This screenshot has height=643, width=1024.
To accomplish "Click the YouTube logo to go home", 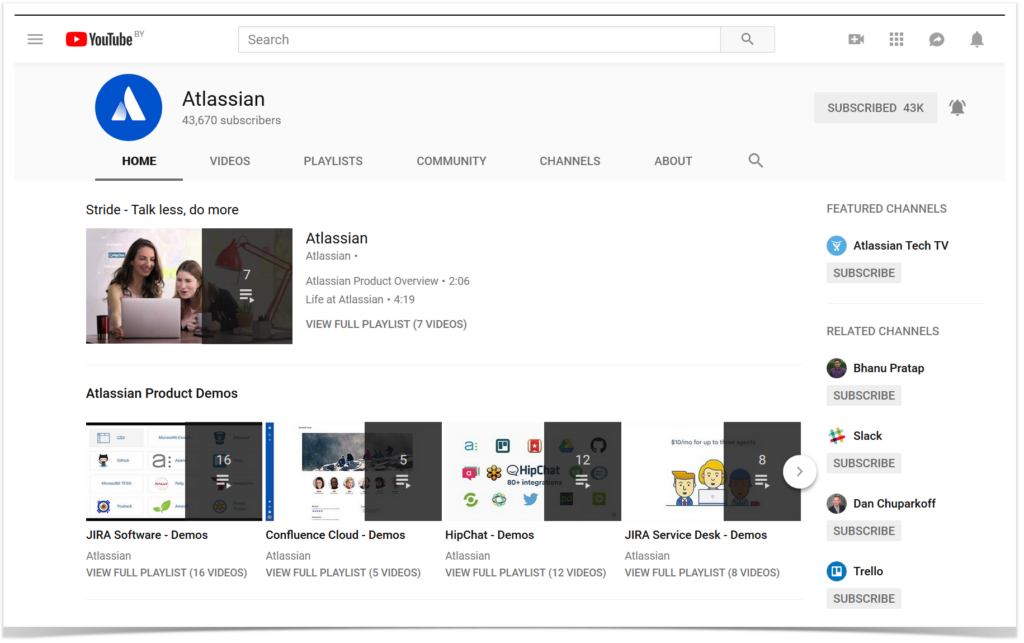I will coord(100,39).
